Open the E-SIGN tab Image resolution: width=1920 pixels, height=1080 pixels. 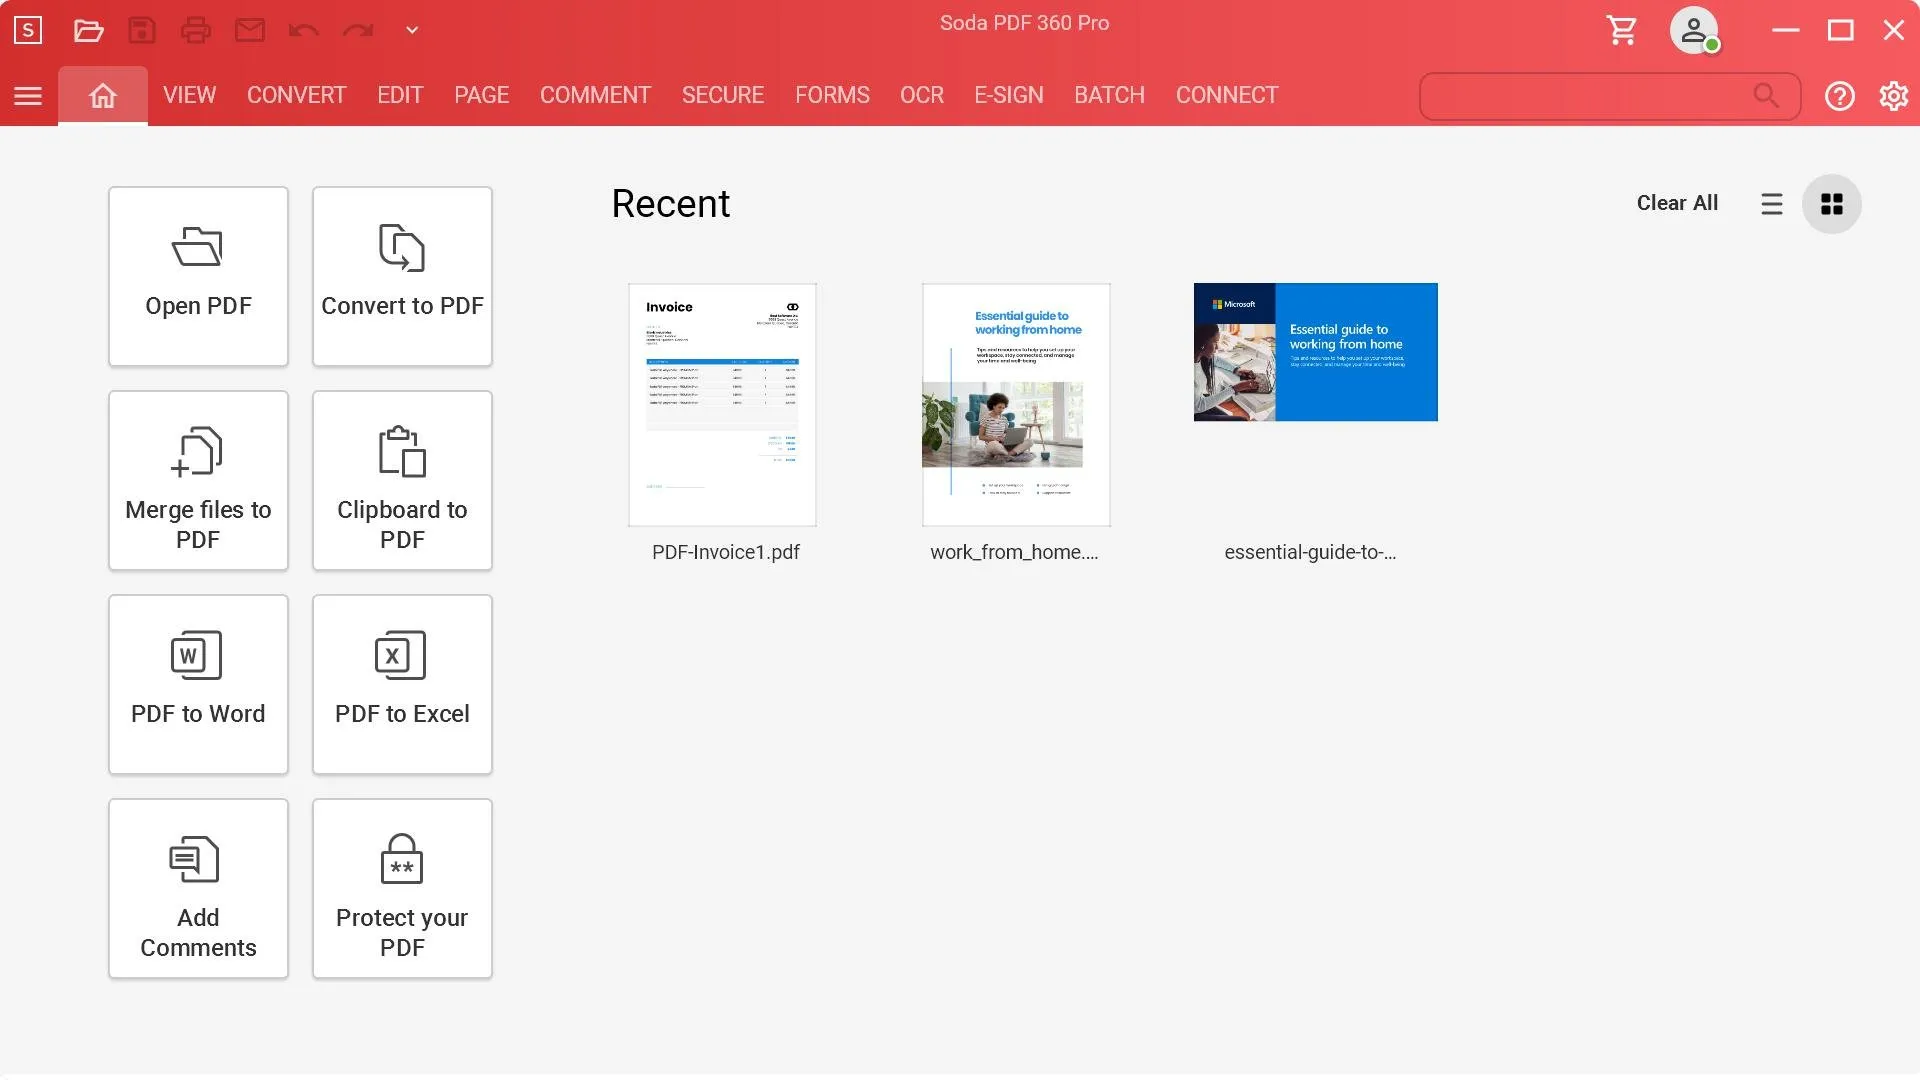pos(1009,95)
